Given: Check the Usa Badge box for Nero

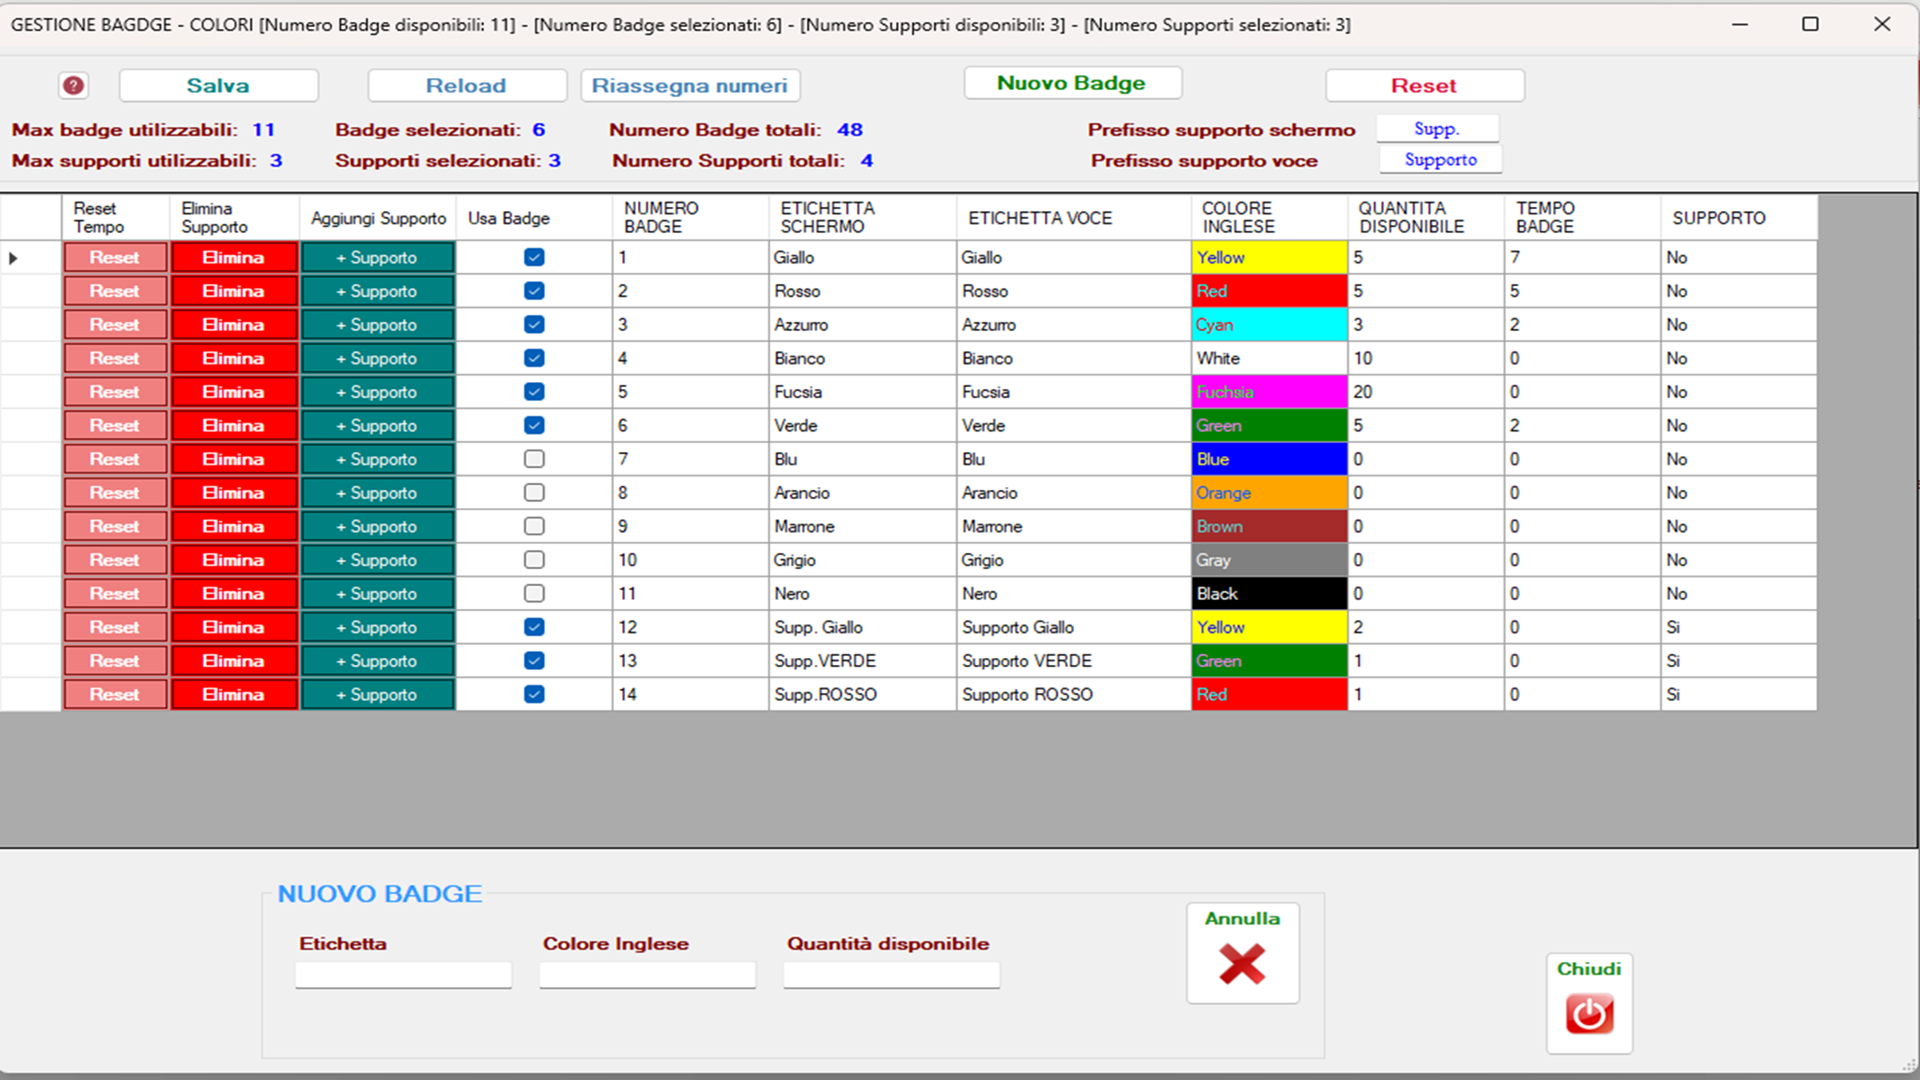Looking at the screenshot, I should pos(534,594).
